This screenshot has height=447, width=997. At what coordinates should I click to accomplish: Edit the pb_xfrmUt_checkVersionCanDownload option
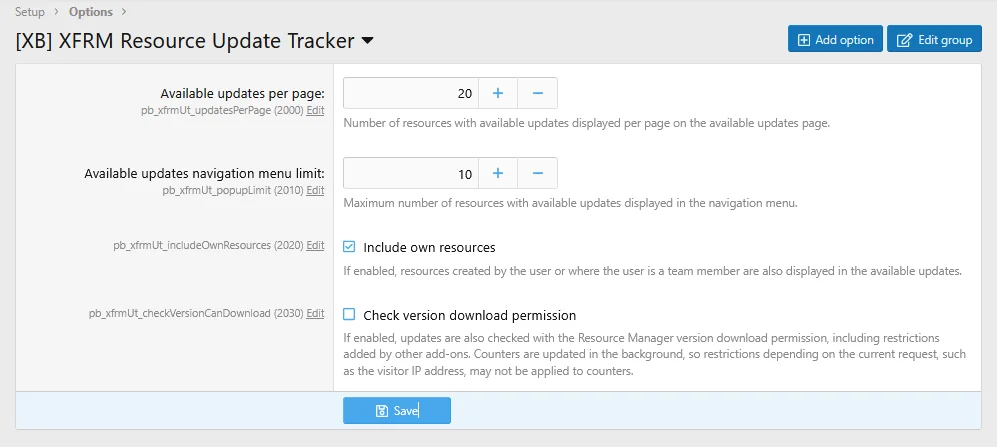click(x=315, y=313)
